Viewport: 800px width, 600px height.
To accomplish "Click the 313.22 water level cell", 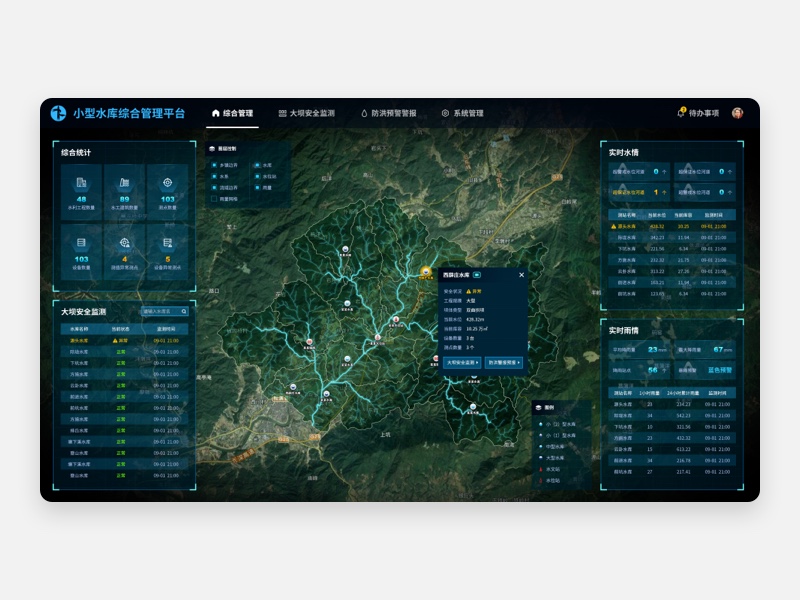I will coord(657,271).
